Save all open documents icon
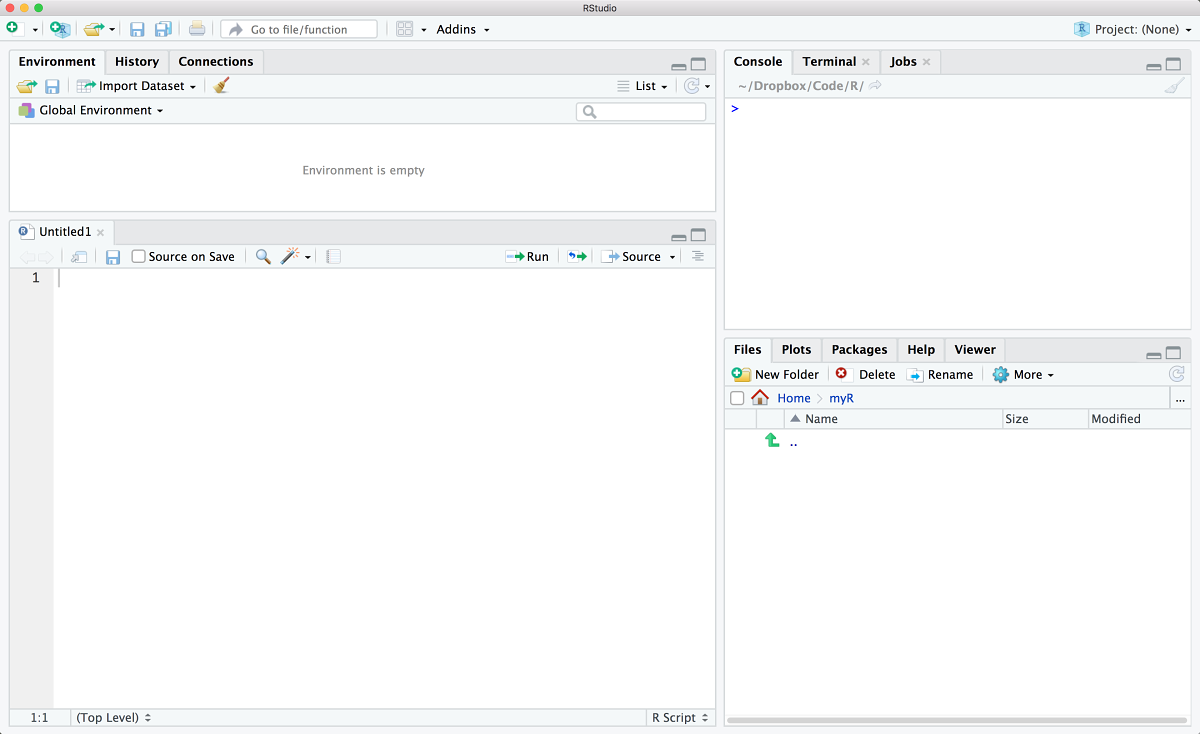This screenshot has height=734, width=1200. point(163,29)
